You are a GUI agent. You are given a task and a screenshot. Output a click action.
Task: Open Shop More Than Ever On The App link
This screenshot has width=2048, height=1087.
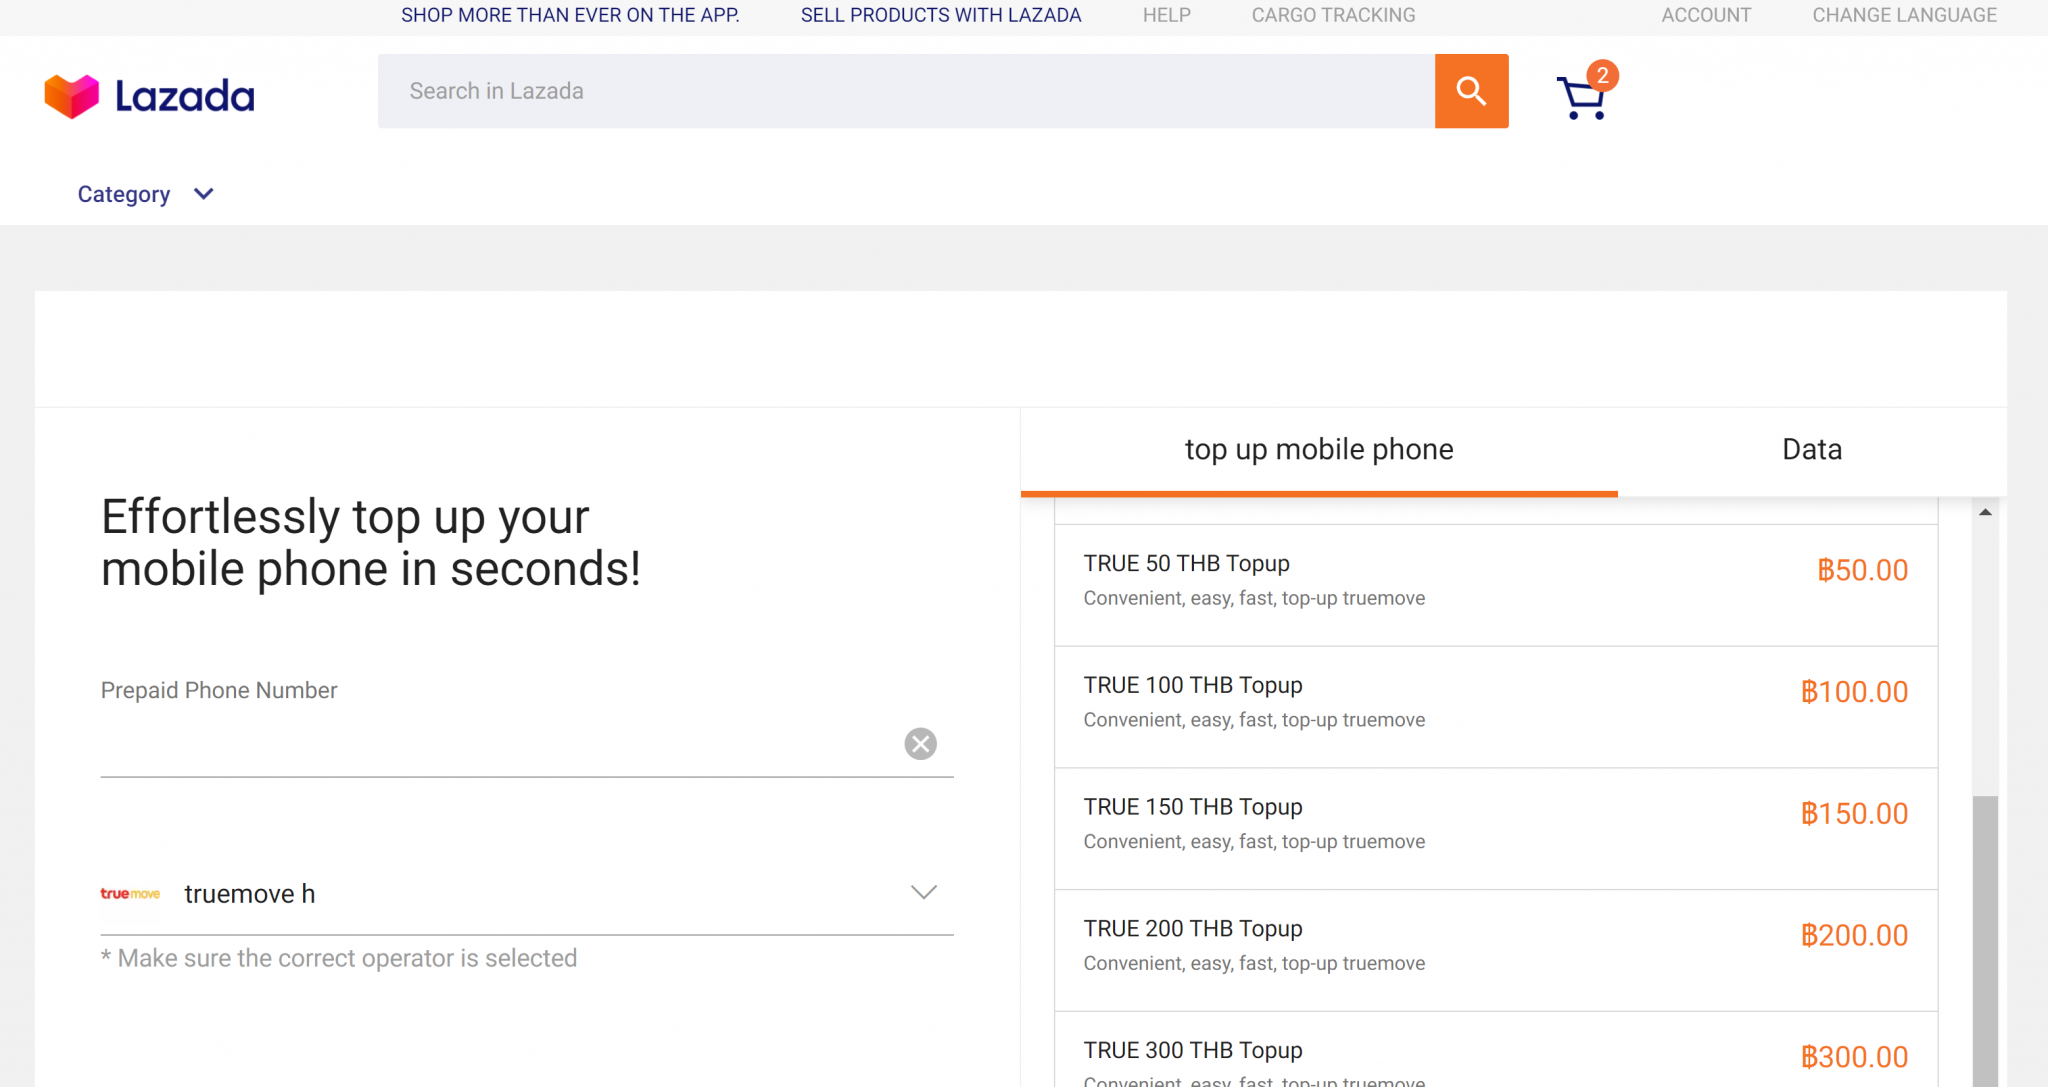(x=570, y=15)
